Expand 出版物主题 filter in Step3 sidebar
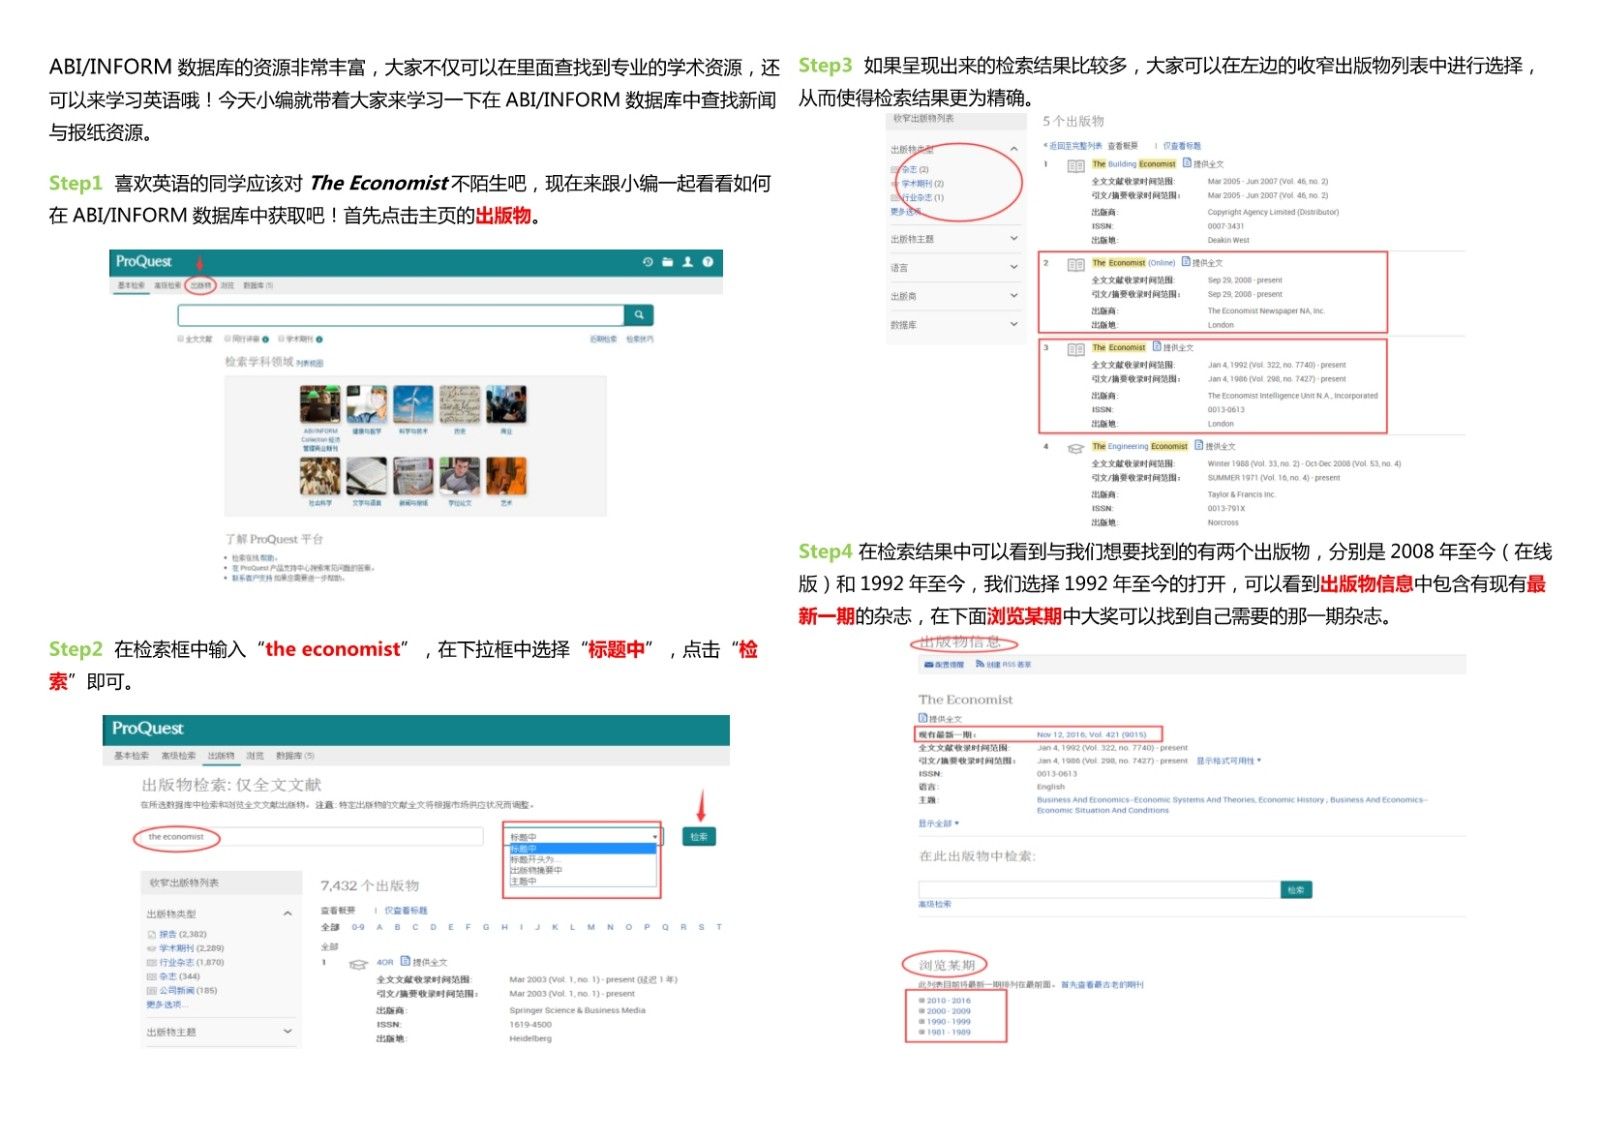This screenshot has height=1131, width=1600. (1013, 239)
